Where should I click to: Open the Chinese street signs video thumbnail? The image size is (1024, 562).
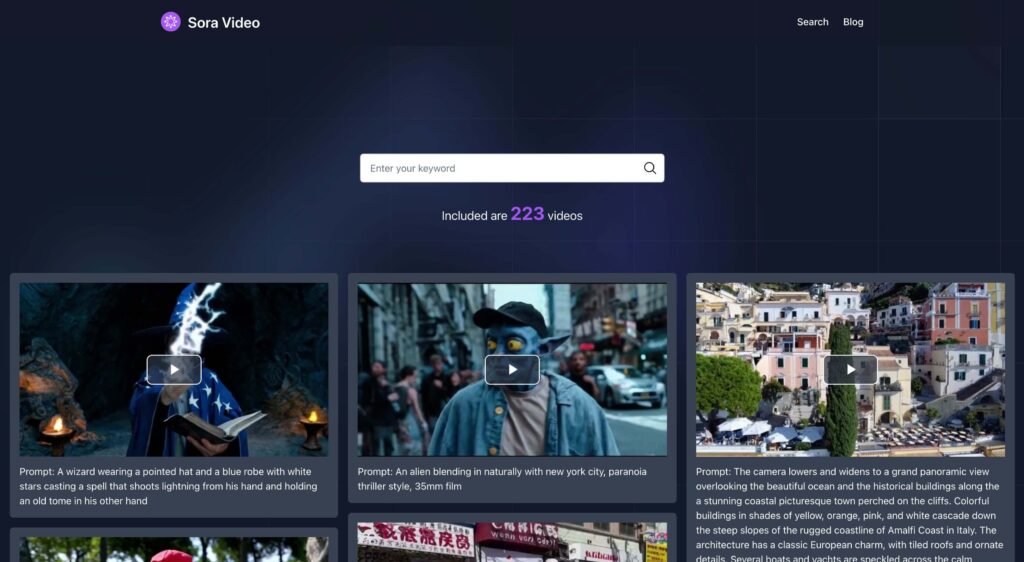512,541
